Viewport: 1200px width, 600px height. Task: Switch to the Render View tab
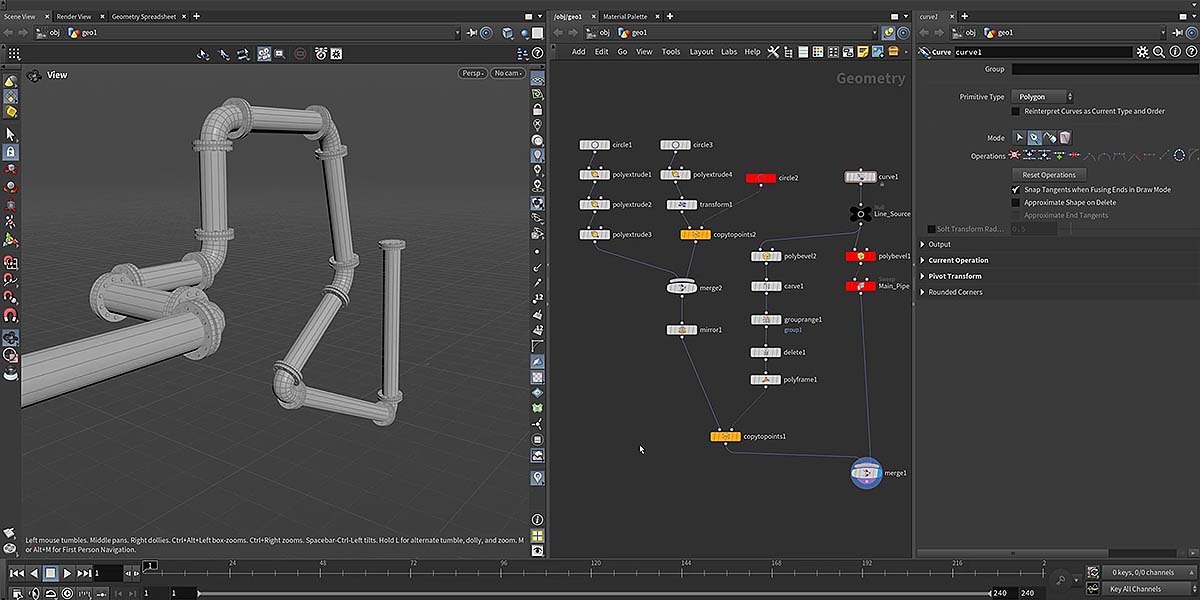click(x=74, y=16)
